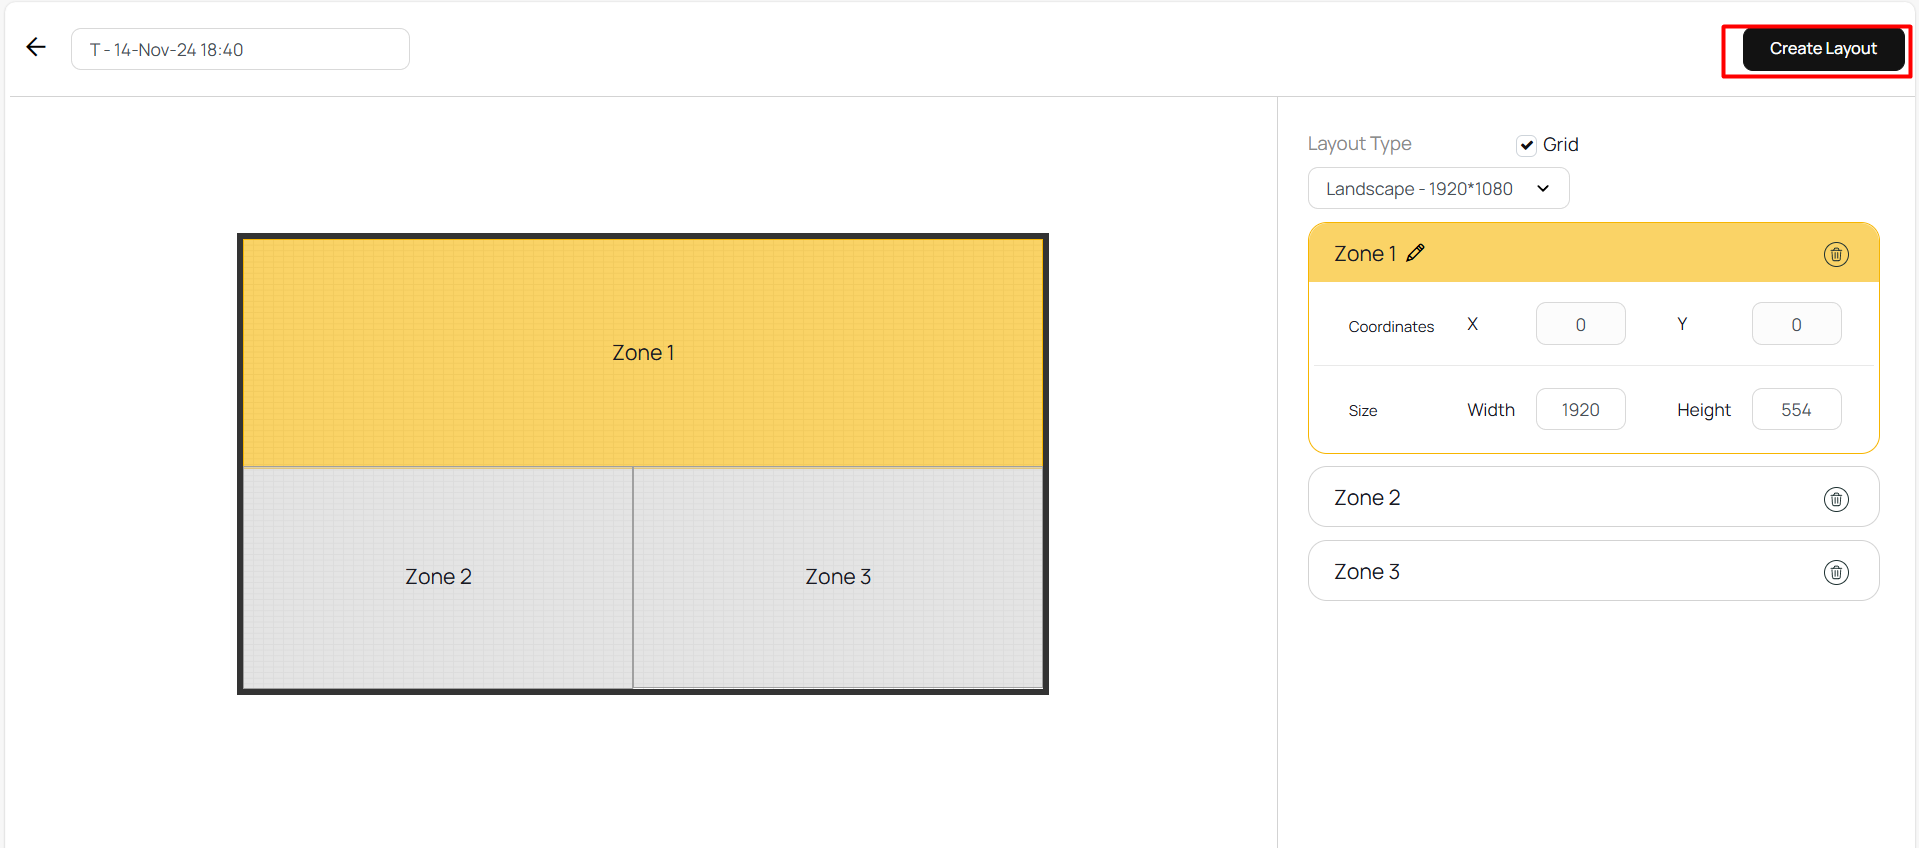Image resolution: width=1919 pixels, height=848 pixels.
Task: Expand the Zone 2 panel
Action: click(x=1560, y=498)
